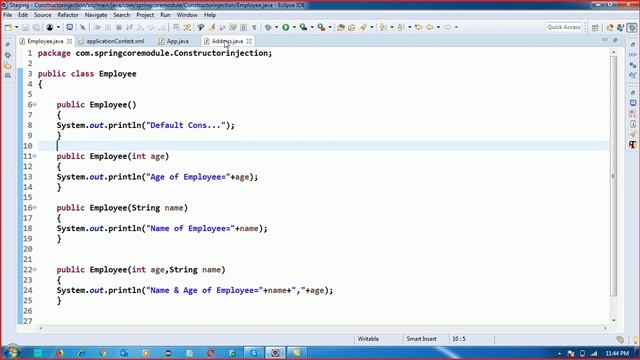Click the Minimize editor area icon

click(604, 40)
